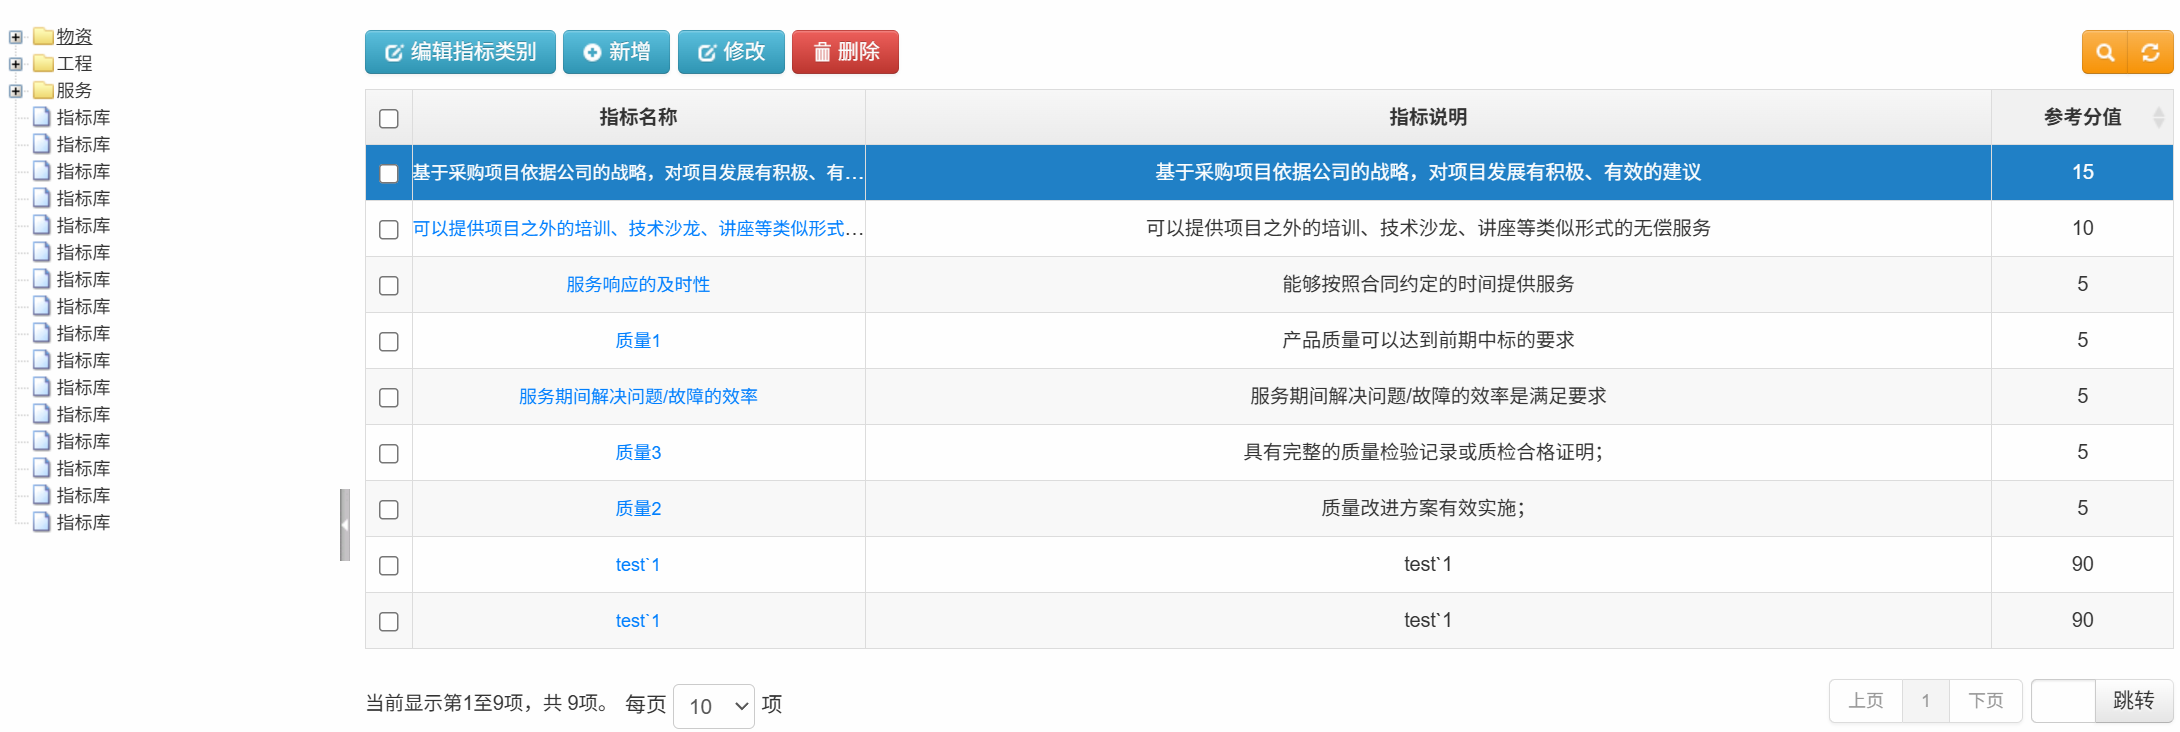Screen dimensions: 2180x732
Task: Tick the checkbox for 质量3 row
Action: (x=389, y=454)
